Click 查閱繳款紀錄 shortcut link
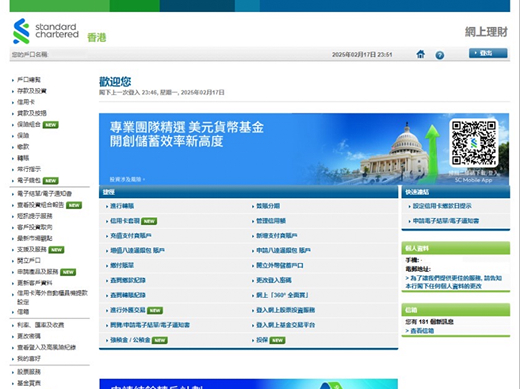Viewport: 520px width, 389px height. [x=128, y=280]
